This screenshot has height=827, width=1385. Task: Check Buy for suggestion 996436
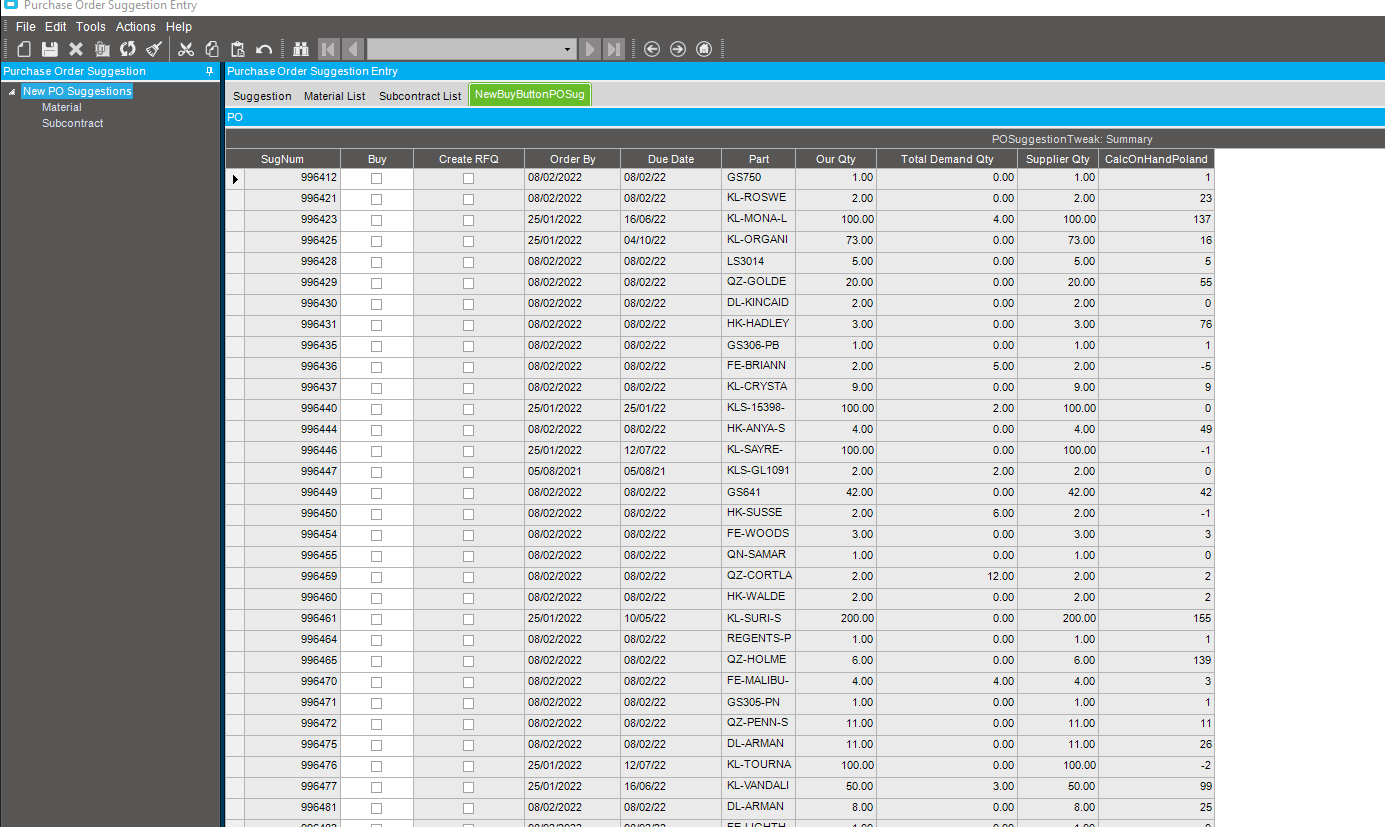point(376,367)
